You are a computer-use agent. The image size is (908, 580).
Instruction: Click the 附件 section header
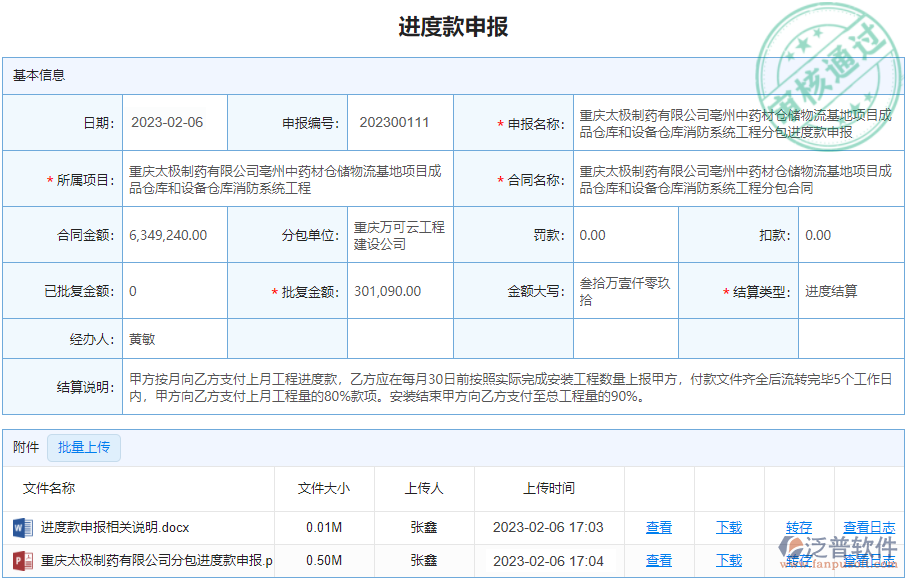pyautogui.click(x=26, y=447)
